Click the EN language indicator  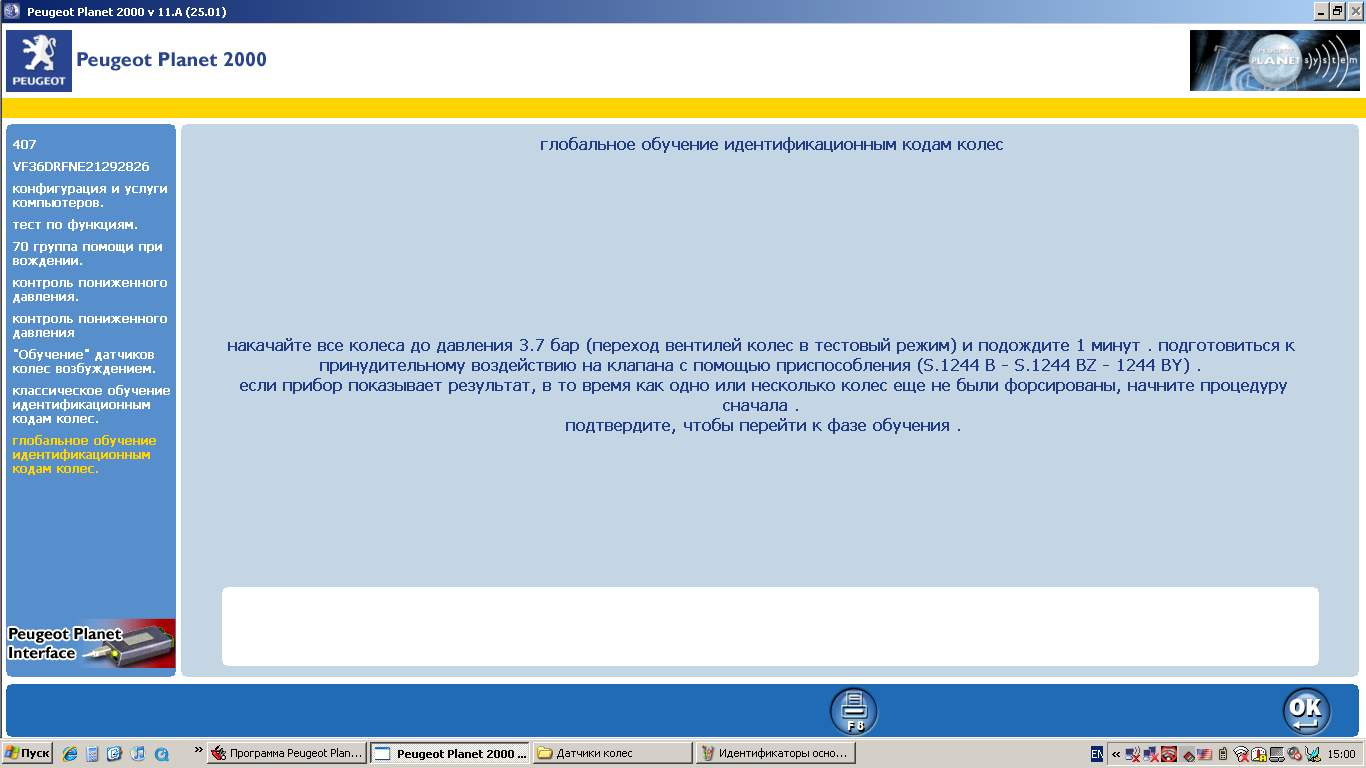1097,754
